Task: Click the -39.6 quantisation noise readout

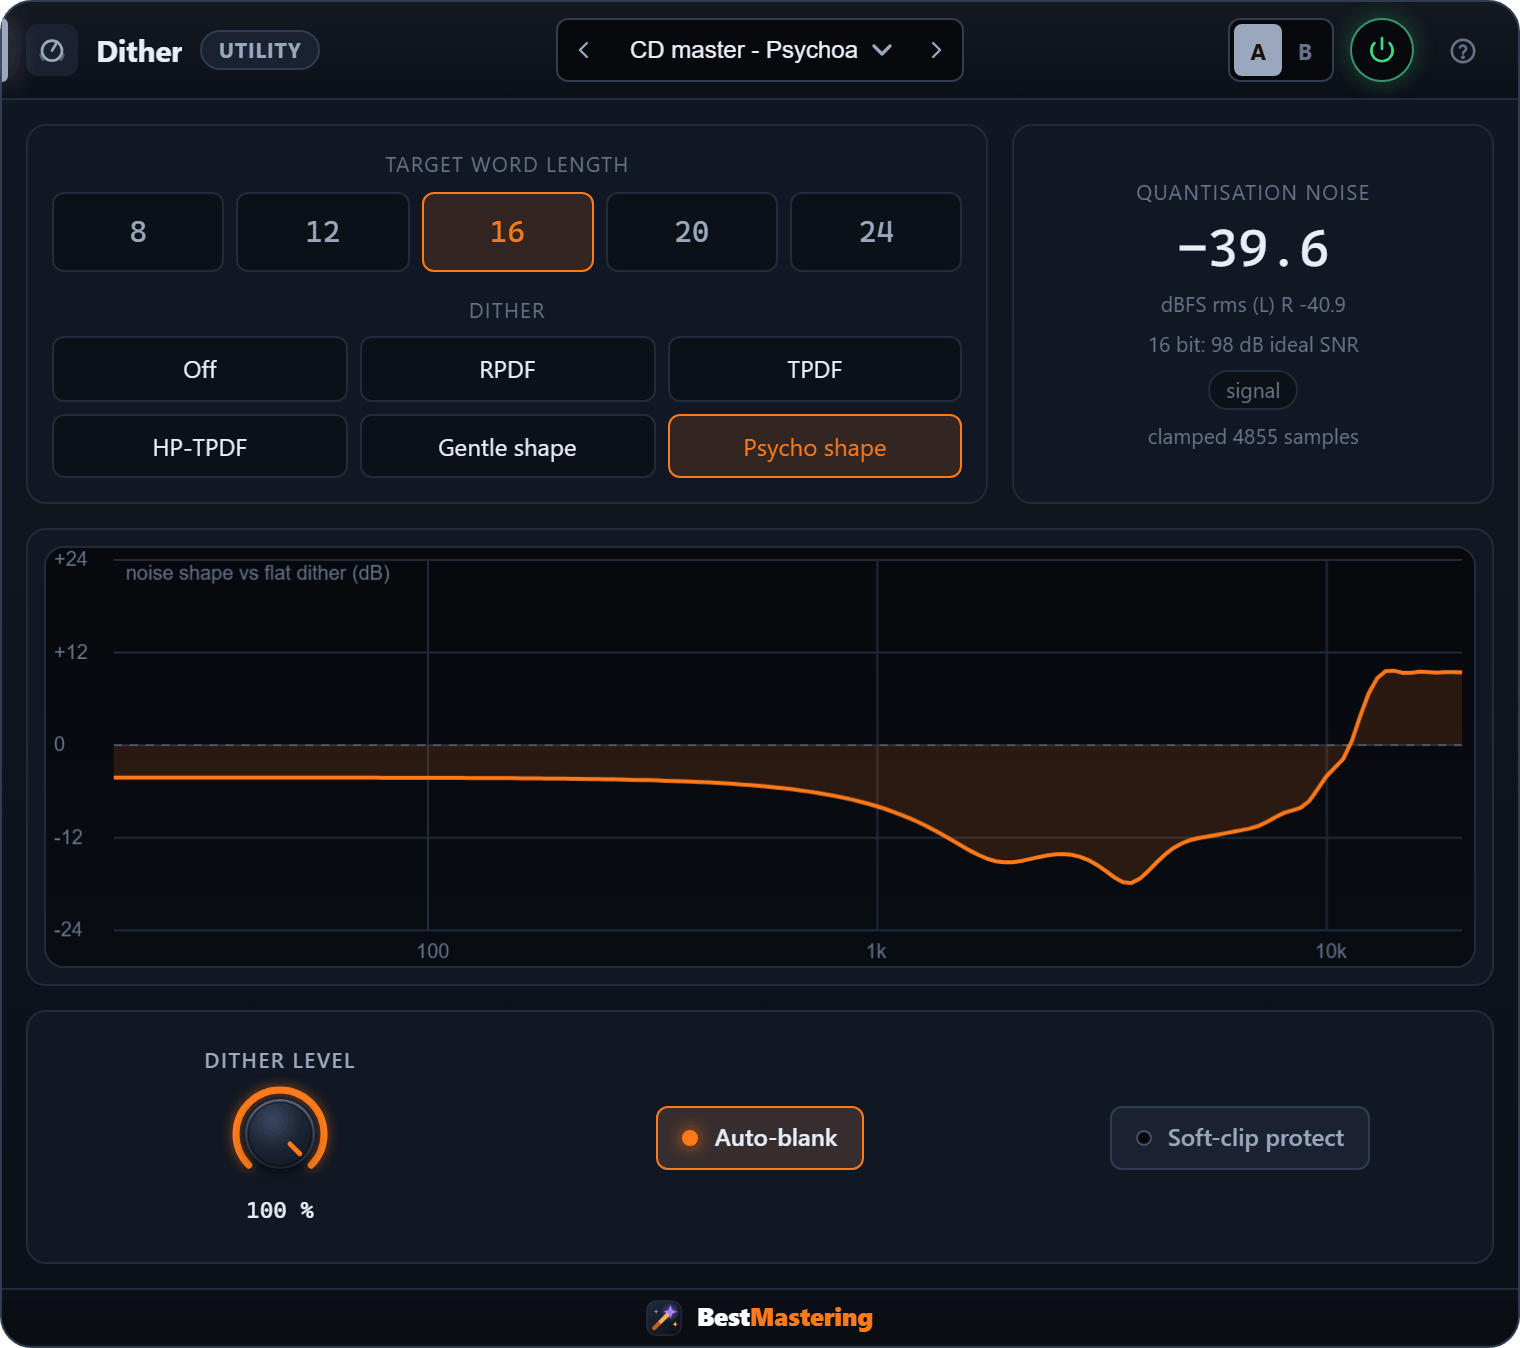Action: click(x=1253, y=248)
